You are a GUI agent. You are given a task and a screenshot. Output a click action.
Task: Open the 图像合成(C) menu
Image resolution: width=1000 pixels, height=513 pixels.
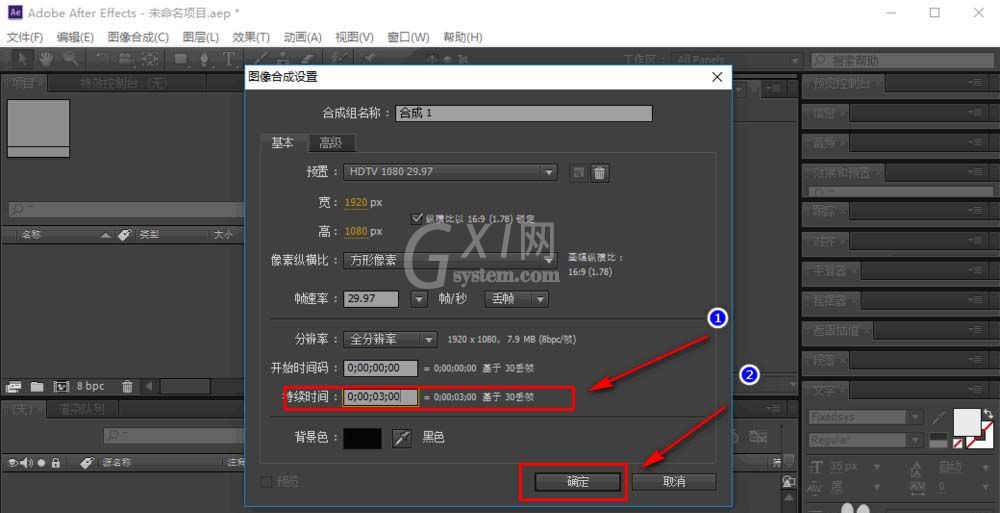click(x=138, y=37)
